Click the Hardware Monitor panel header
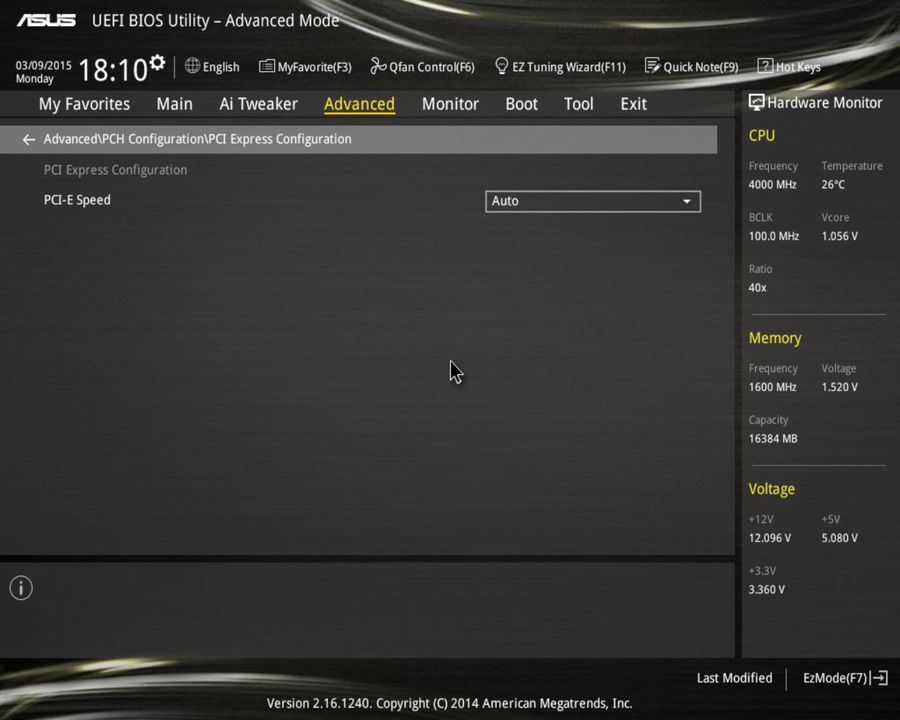 pyautogui.click(x=816, y=102)
